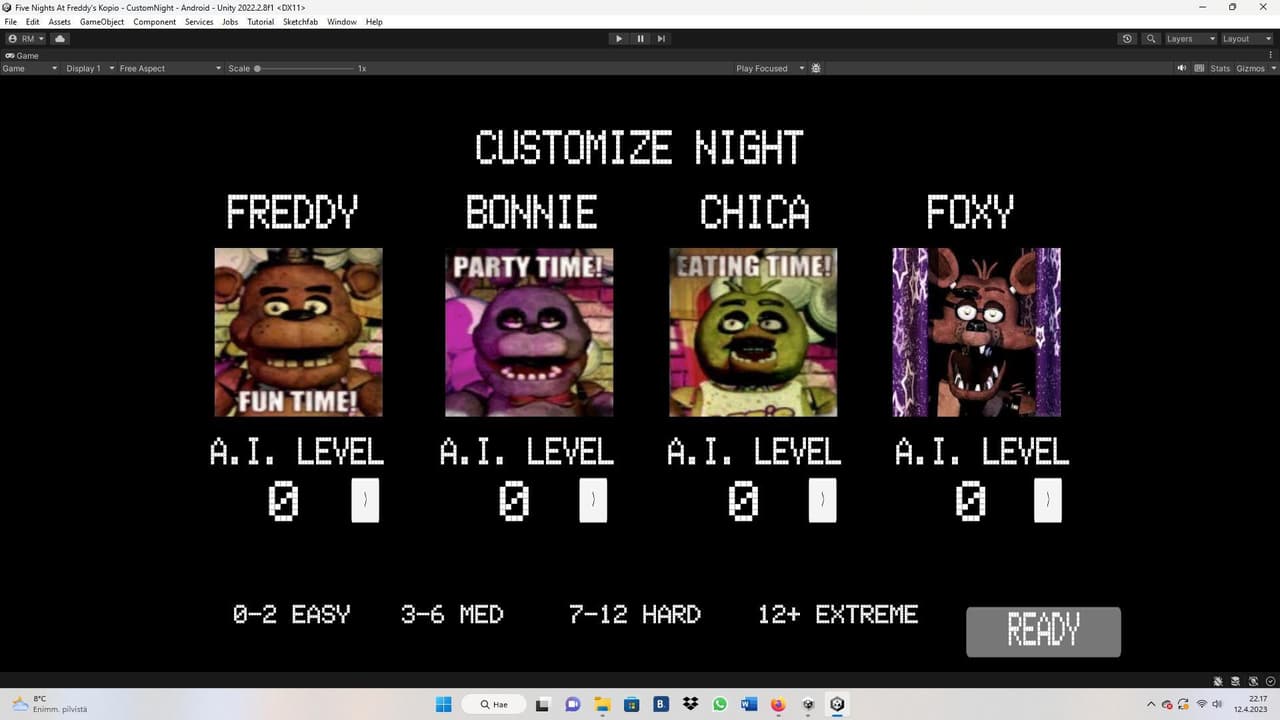Screen dimensions: 1280x720
Task: Open the RM account dropdown
Action: coord(26,38)
